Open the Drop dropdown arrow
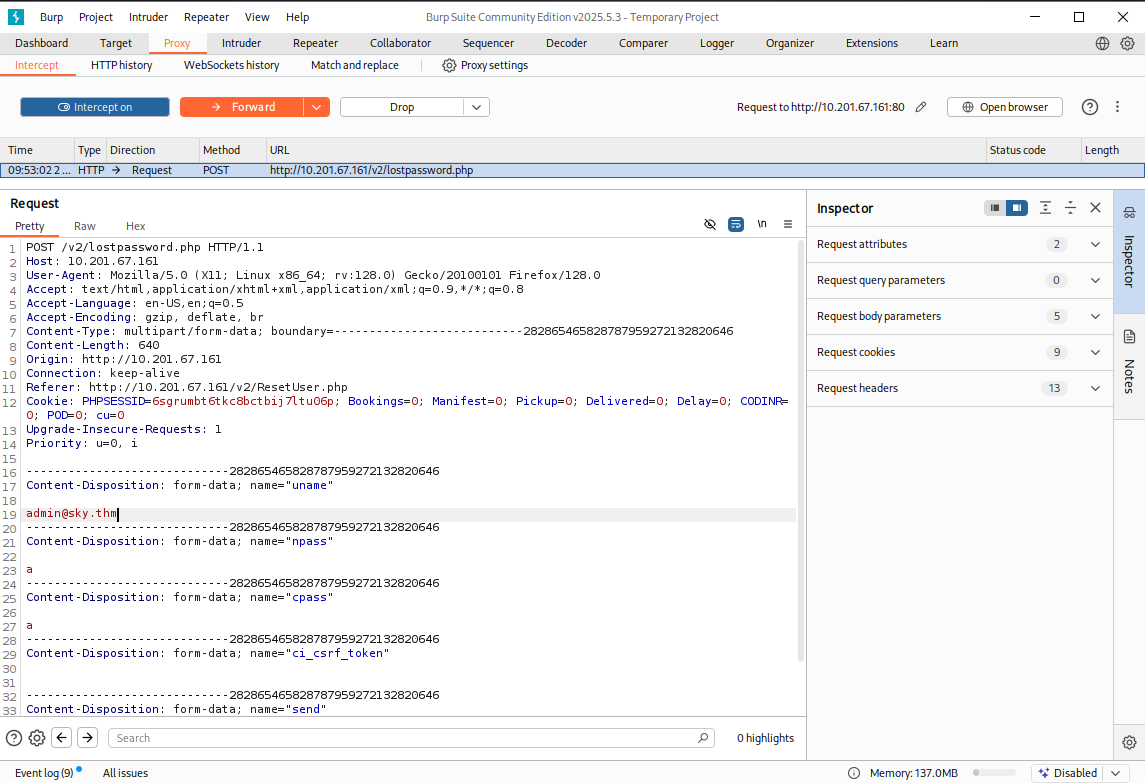 476,107
